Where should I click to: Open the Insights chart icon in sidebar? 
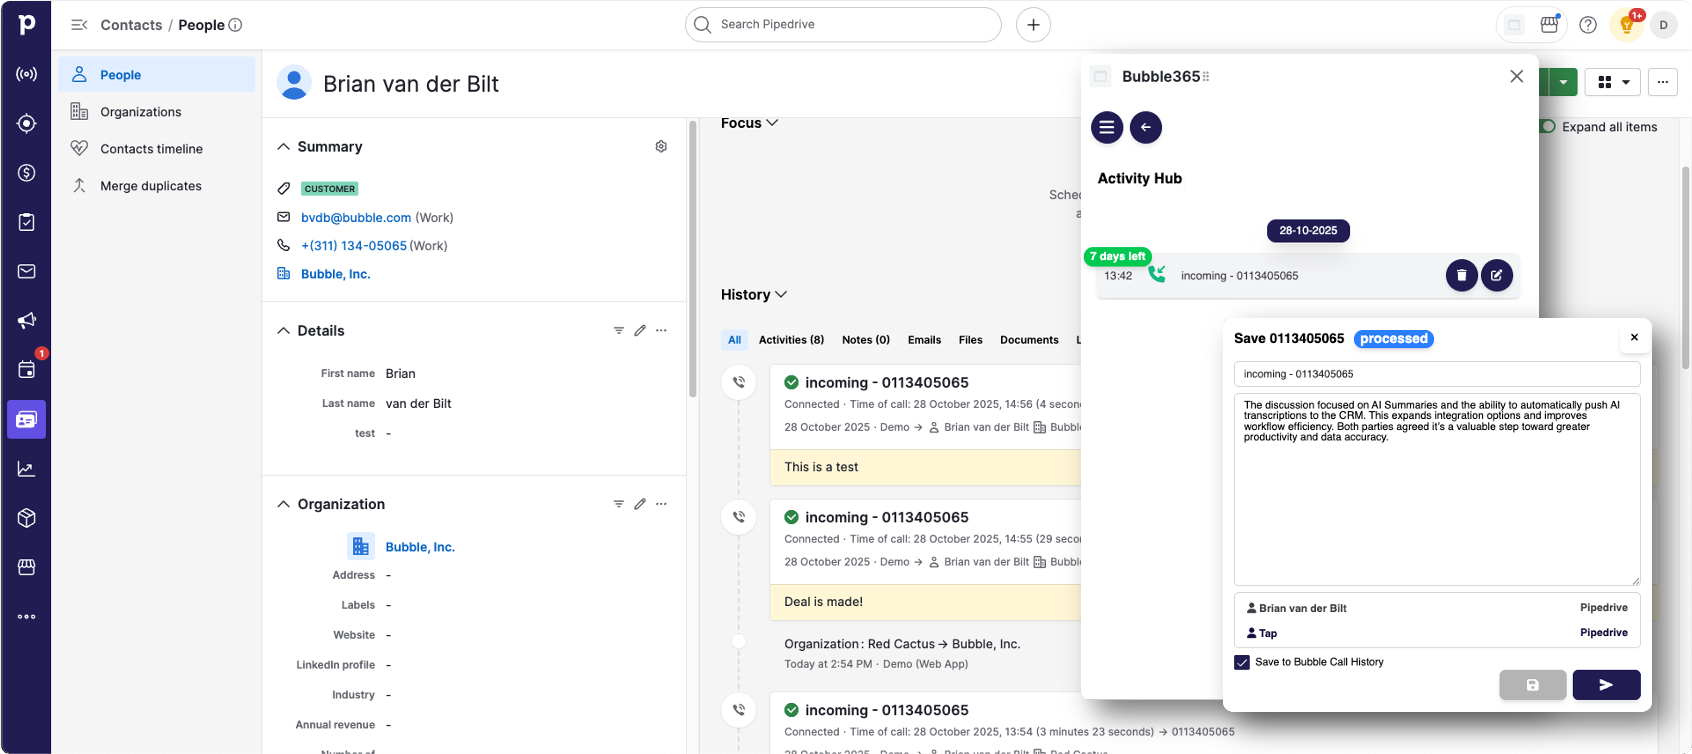tap(27, 469)
